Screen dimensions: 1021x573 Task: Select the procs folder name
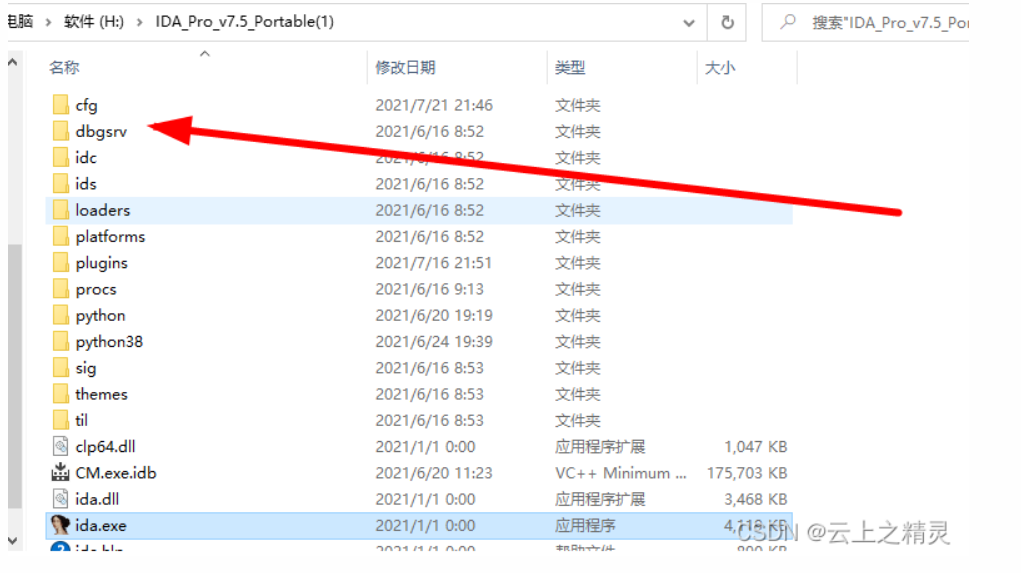click(x=96, y=289)
